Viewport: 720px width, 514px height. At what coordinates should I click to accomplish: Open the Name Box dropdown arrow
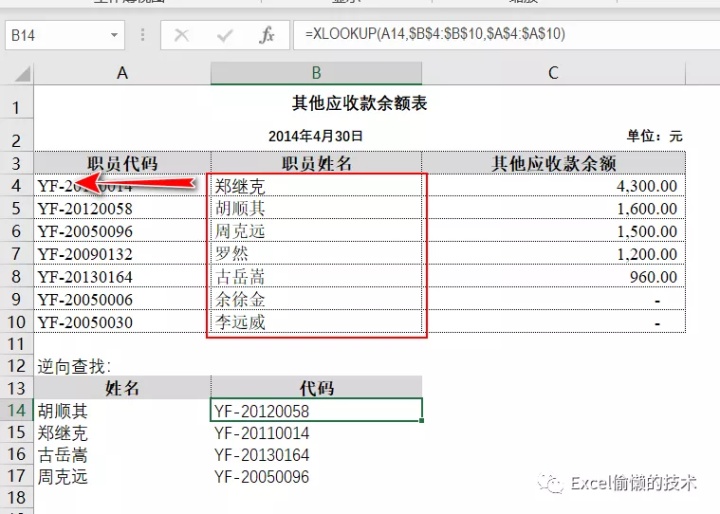(114, 35)
